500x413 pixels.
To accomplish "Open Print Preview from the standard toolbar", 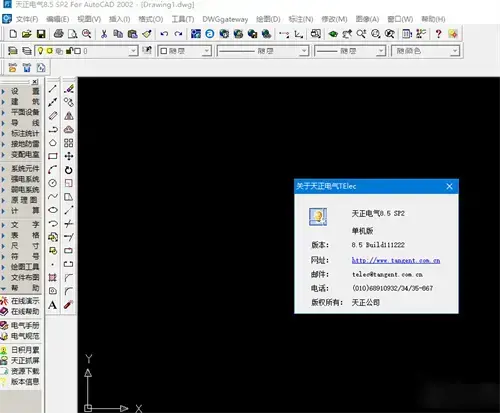I will [x=72, y=34].
